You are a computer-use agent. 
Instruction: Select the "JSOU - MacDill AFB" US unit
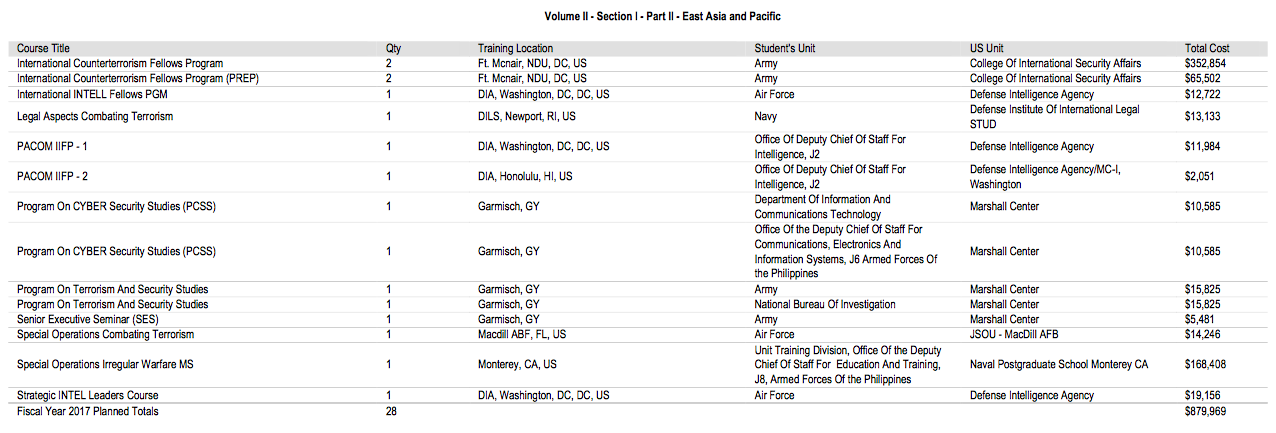click(1015, 334)
